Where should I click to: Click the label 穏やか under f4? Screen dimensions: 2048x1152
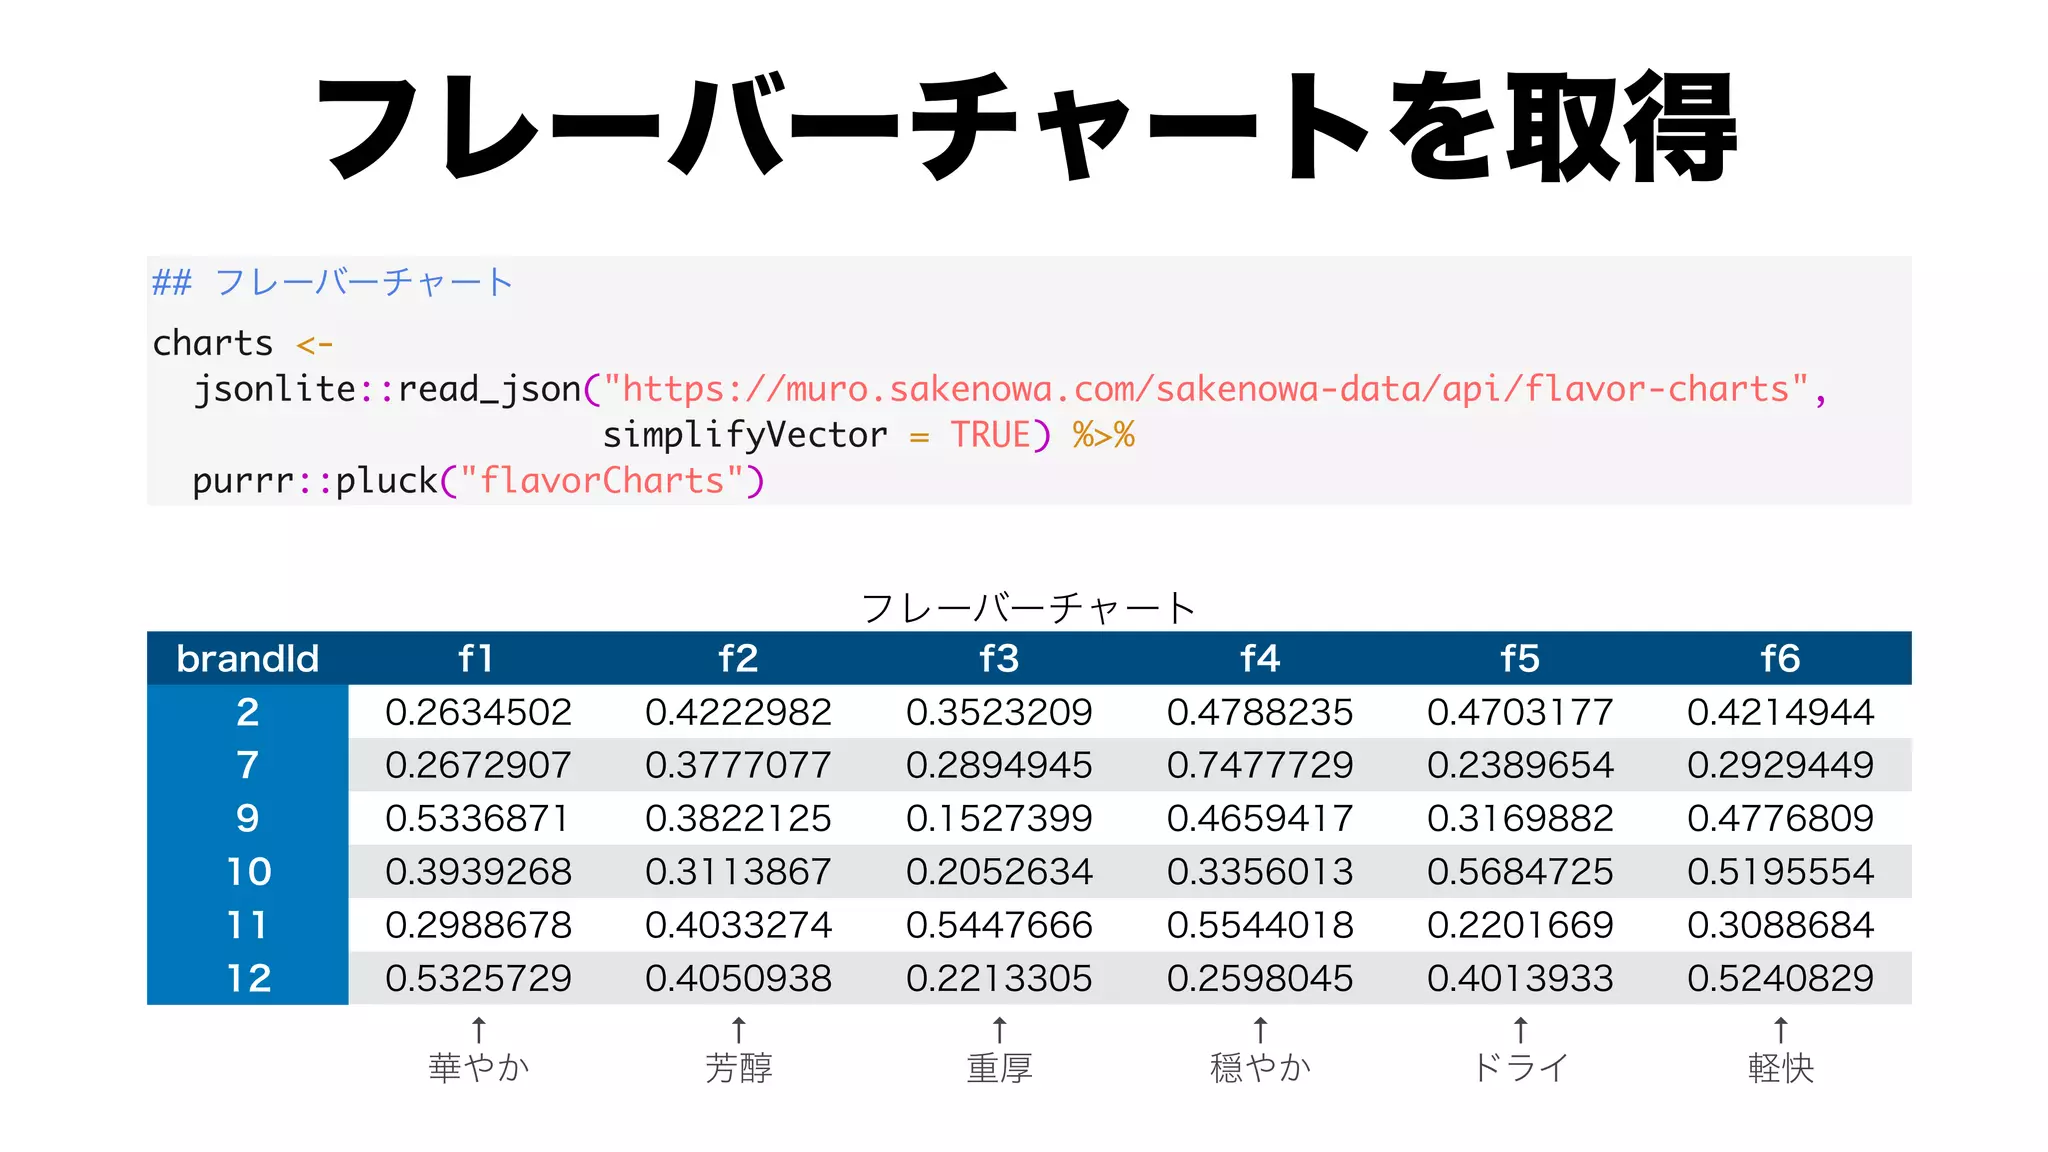point(1260,1068)
